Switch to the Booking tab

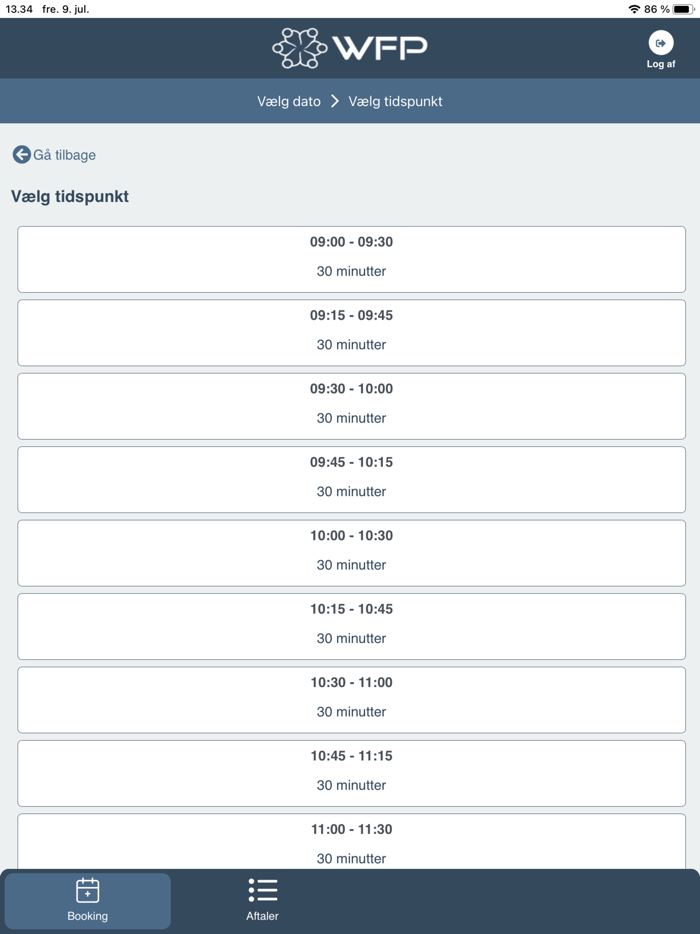click(87, 900)
